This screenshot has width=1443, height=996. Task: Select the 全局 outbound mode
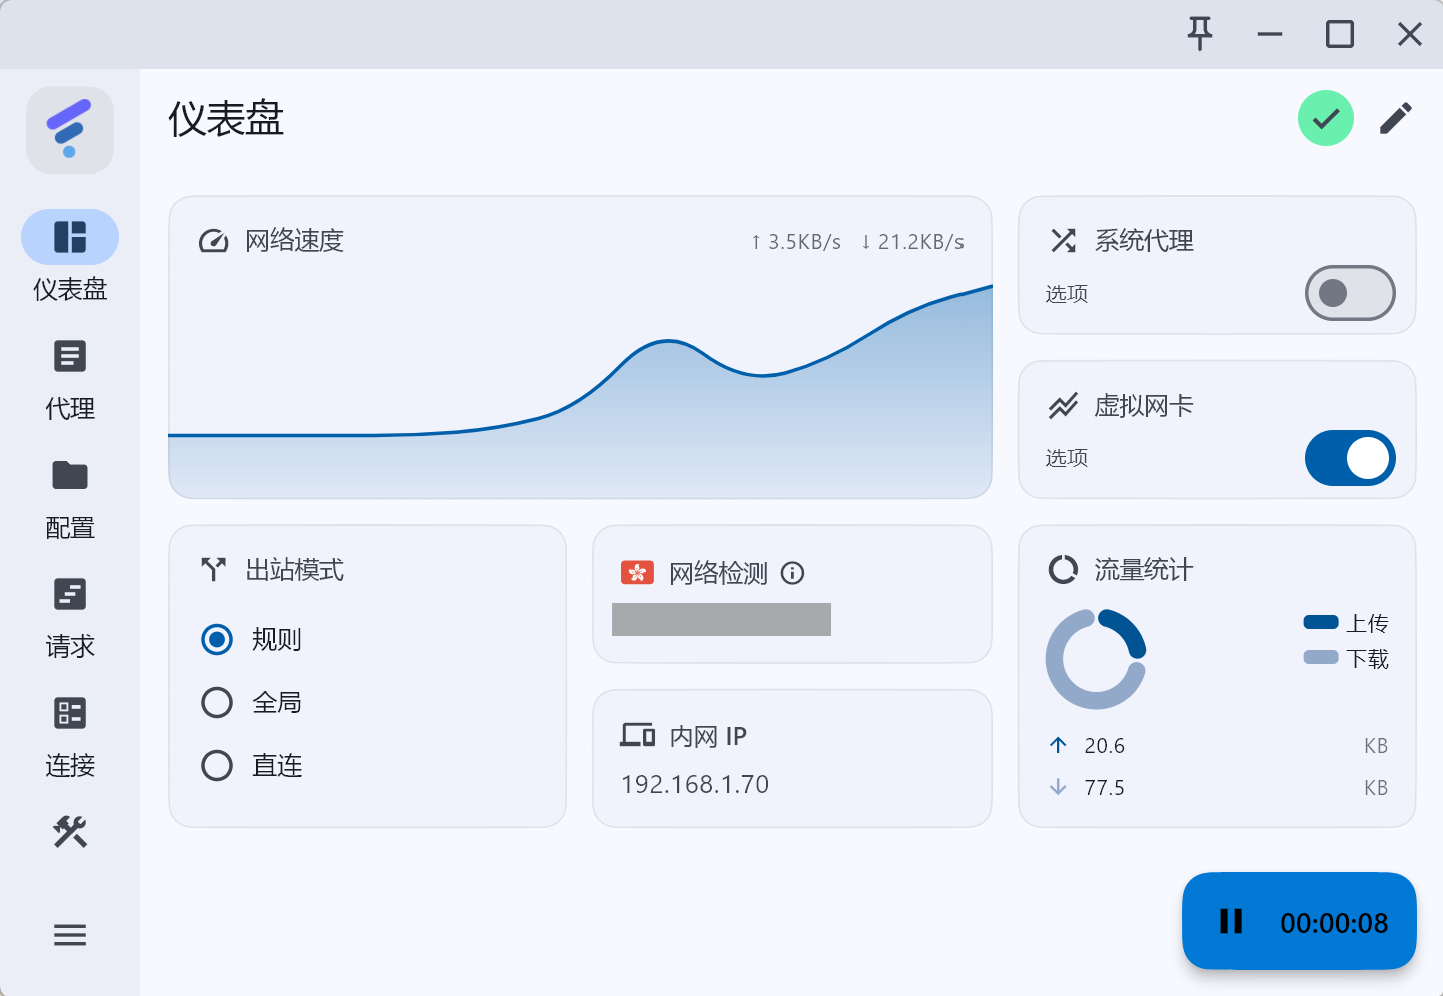coord(217,703)
